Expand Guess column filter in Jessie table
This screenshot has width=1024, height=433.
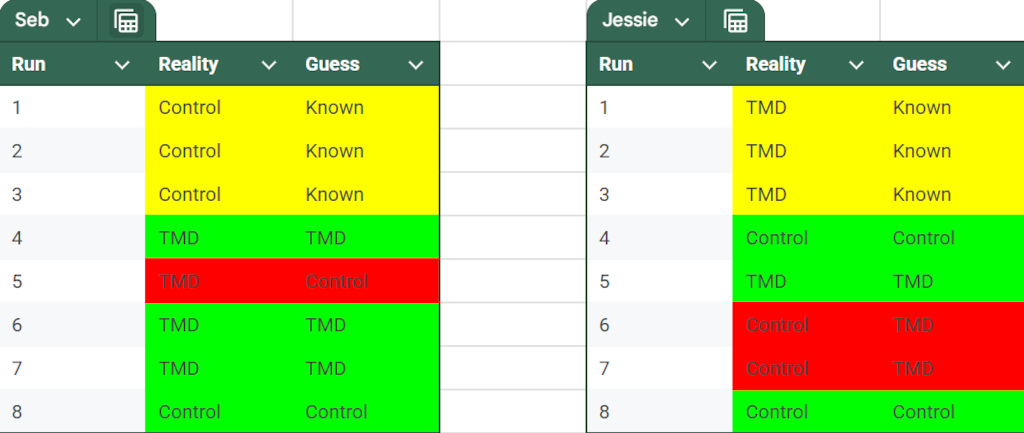1003,65
